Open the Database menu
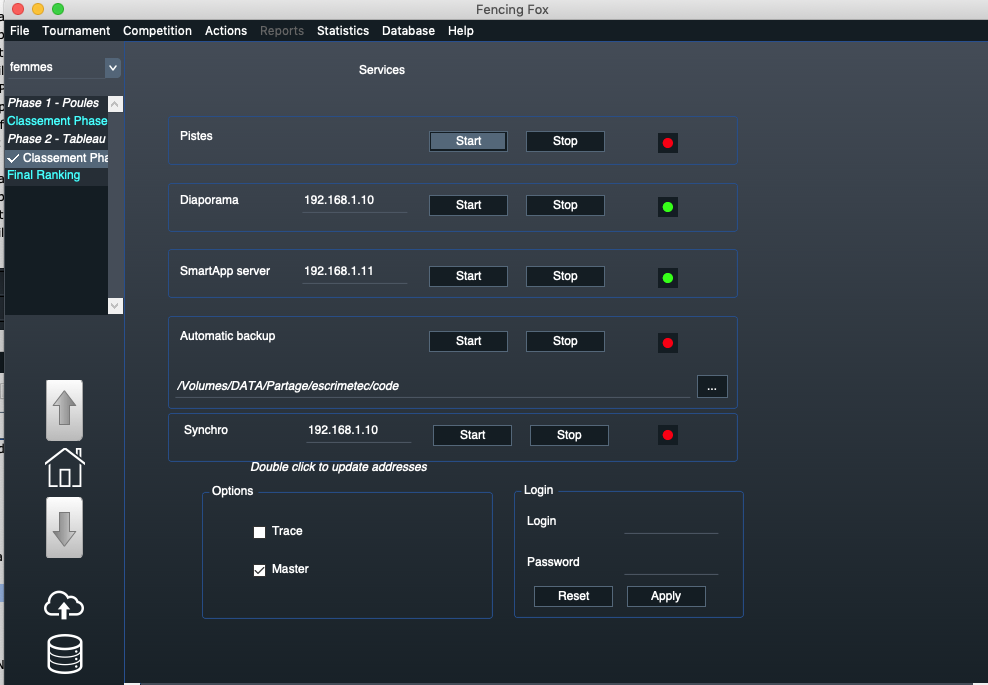 coord(408,31)
